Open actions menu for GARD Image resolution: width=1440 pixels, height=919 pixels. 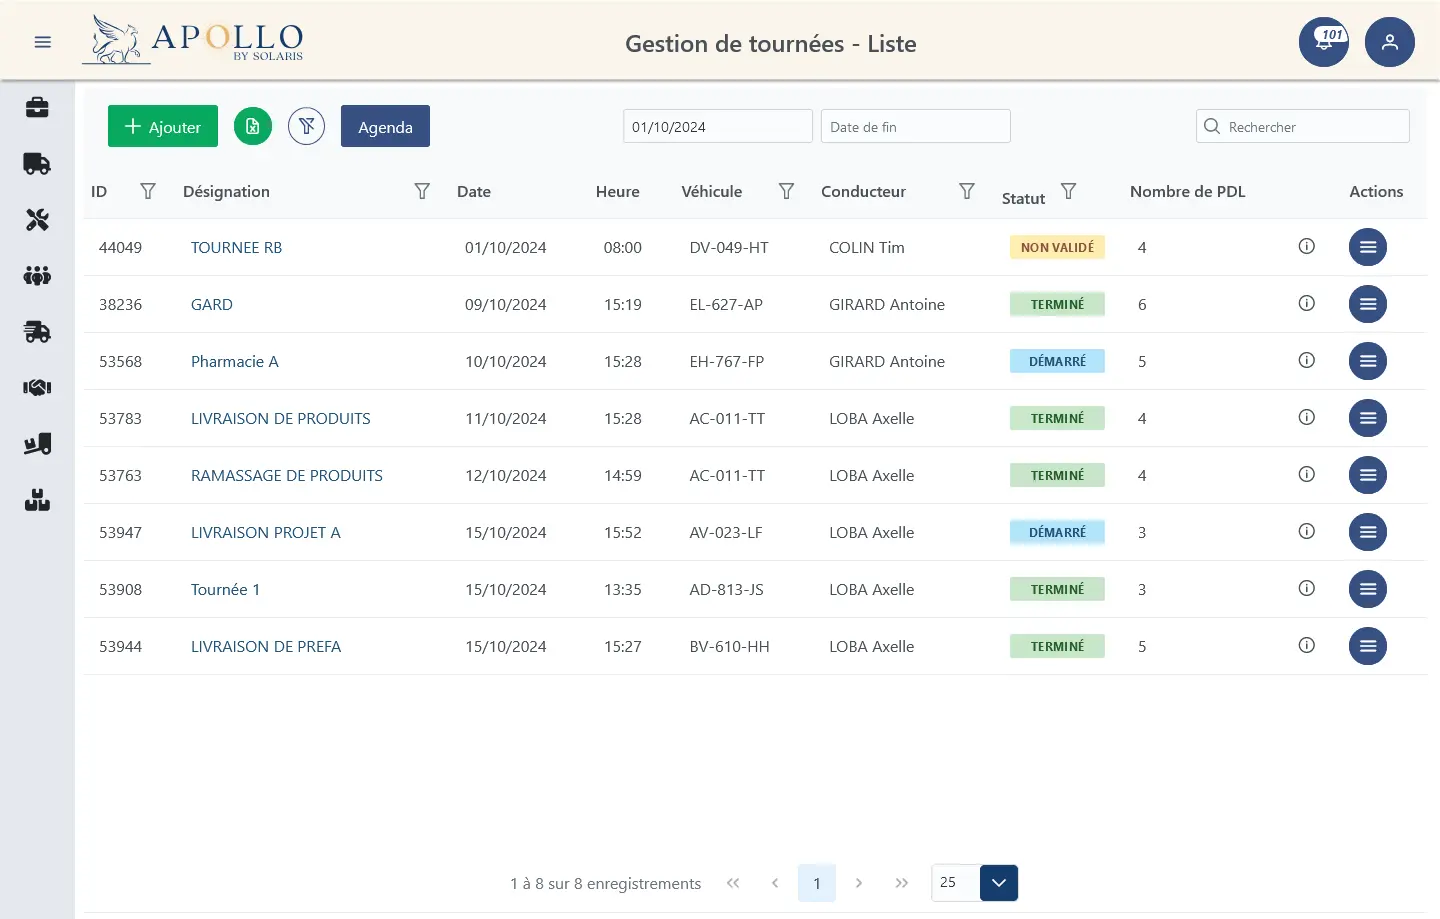coord(1368,304)
